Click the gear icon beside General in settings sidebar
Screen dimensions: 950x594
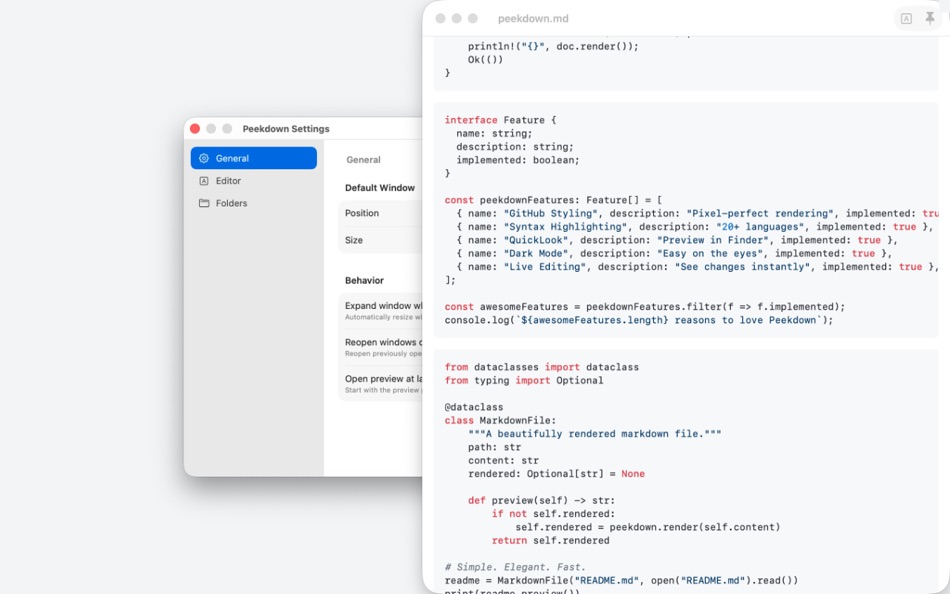coord(205,157)
